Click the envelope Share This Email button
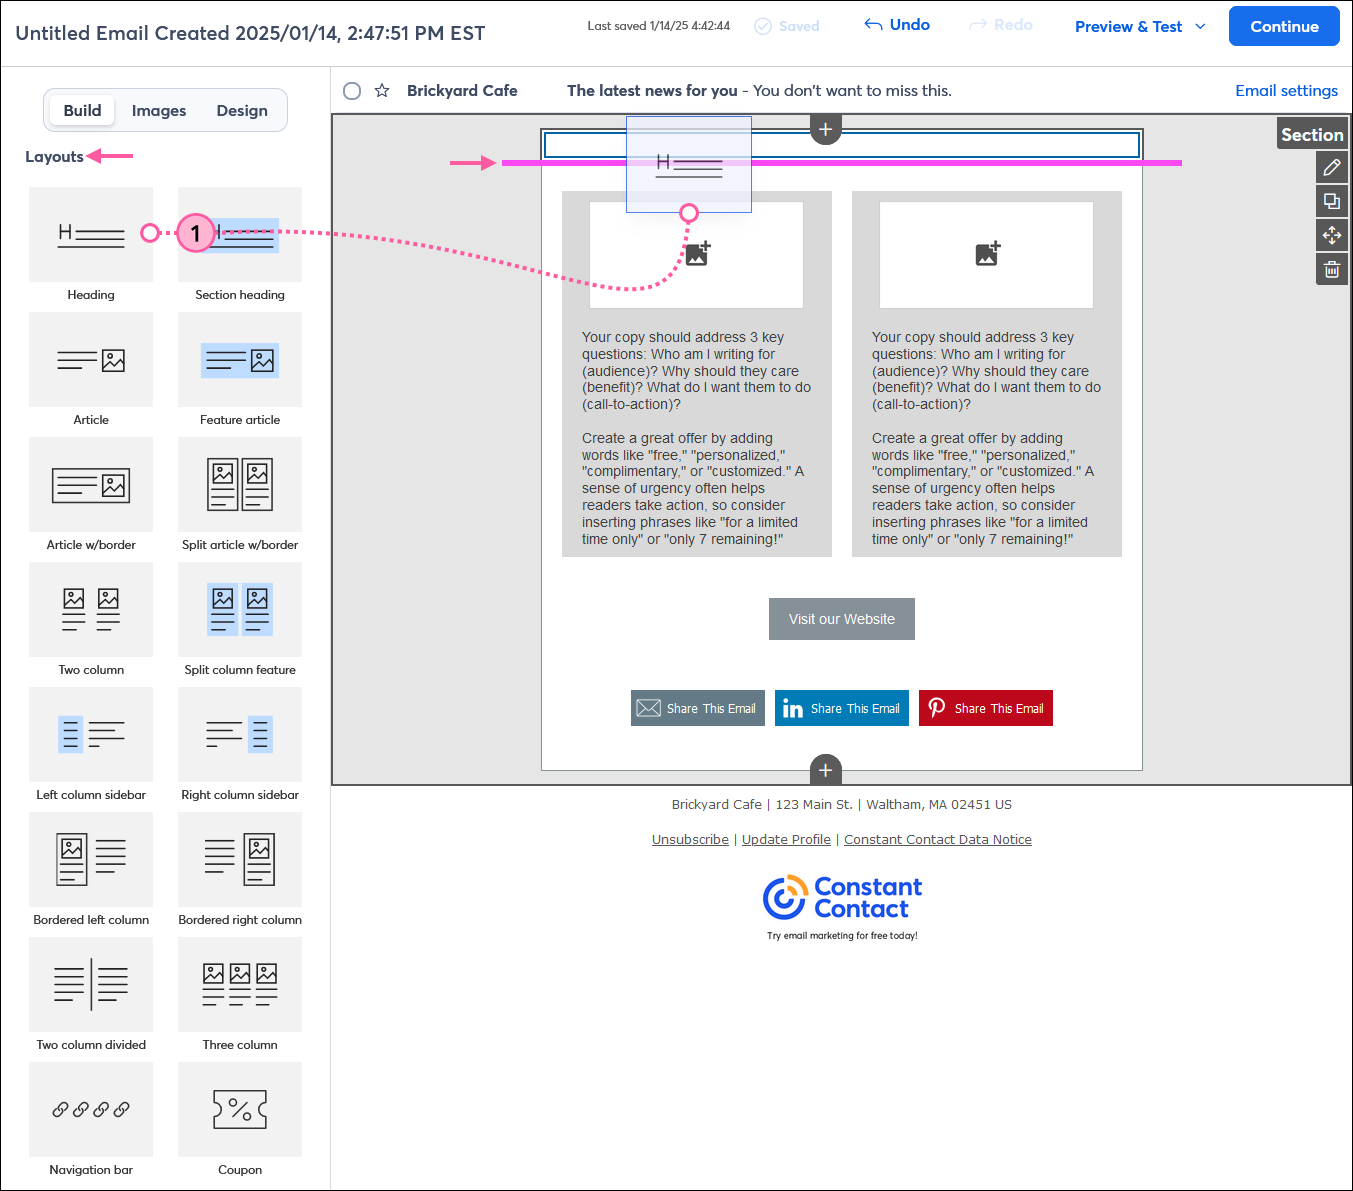Screen dimensions: 1353x1191 tap(698, 708)
